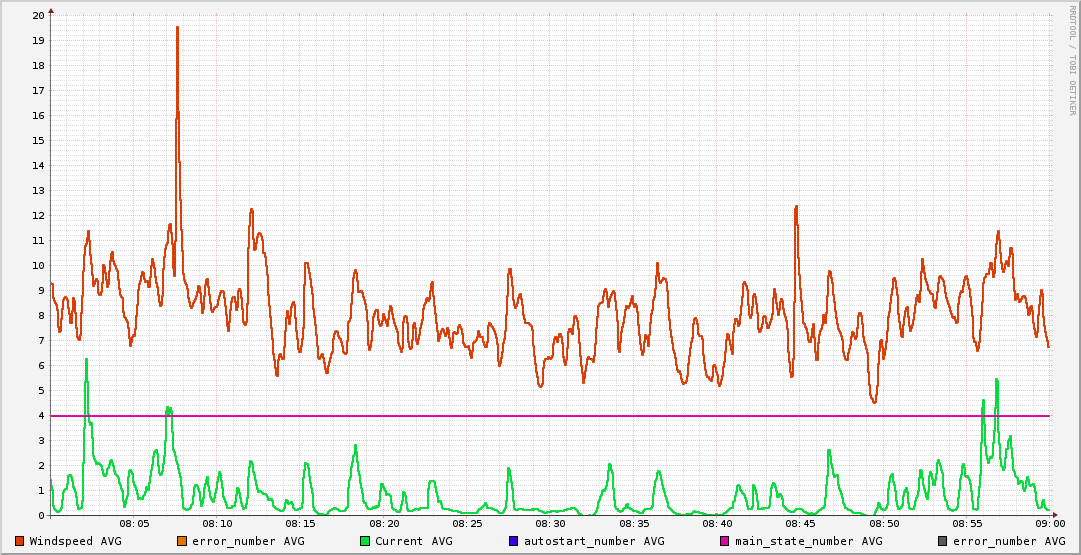This screenshot has height=555, width=1081.
Task: Click the magenta main_state_number legend swatch
Action: 725,541
